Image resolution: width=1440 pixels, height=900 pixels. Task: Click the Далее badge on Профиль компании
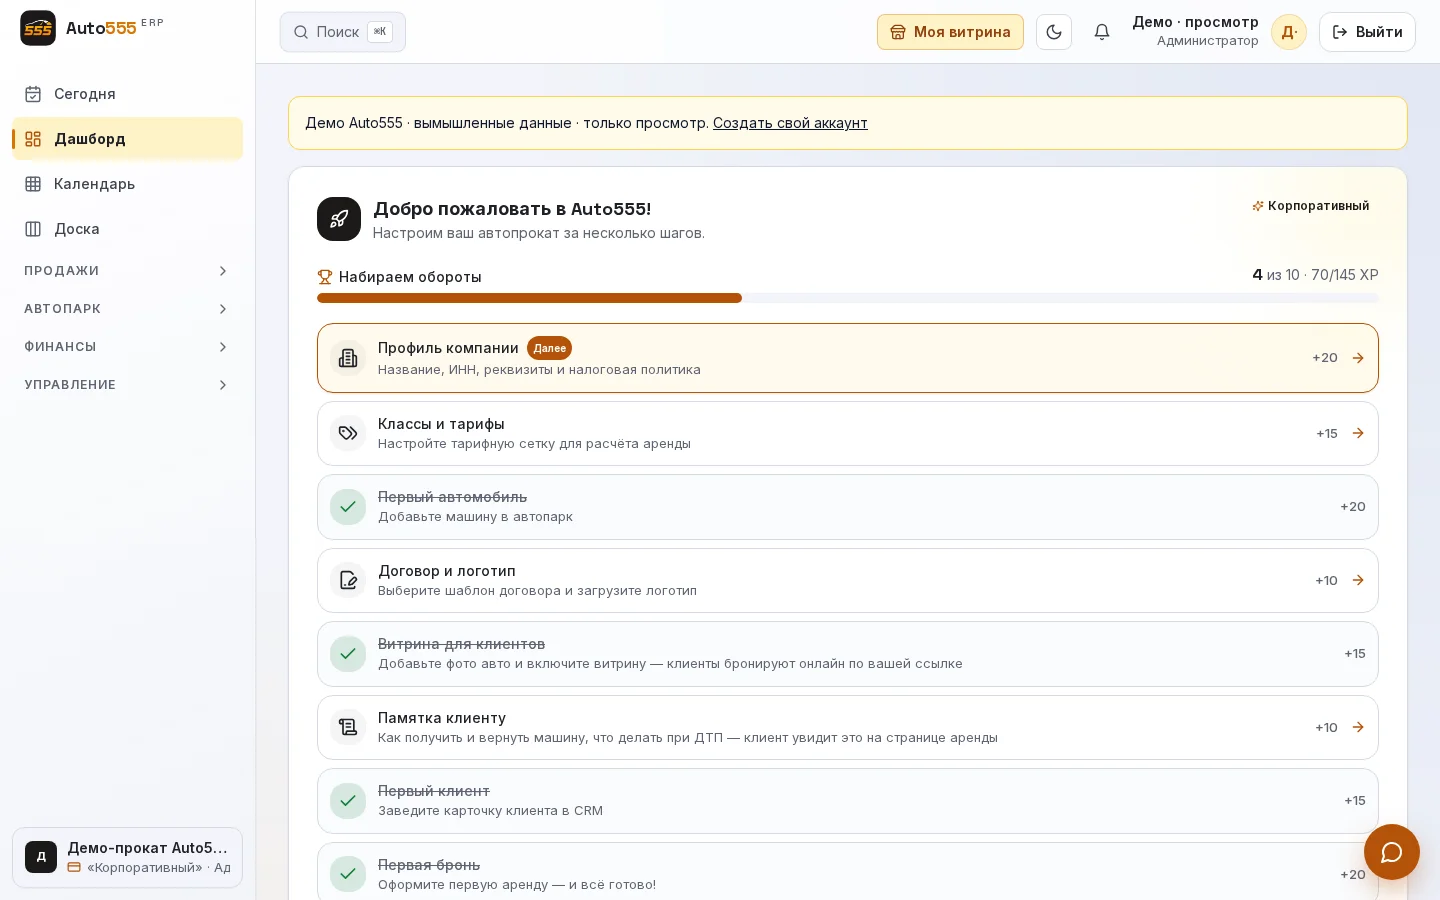549,348
